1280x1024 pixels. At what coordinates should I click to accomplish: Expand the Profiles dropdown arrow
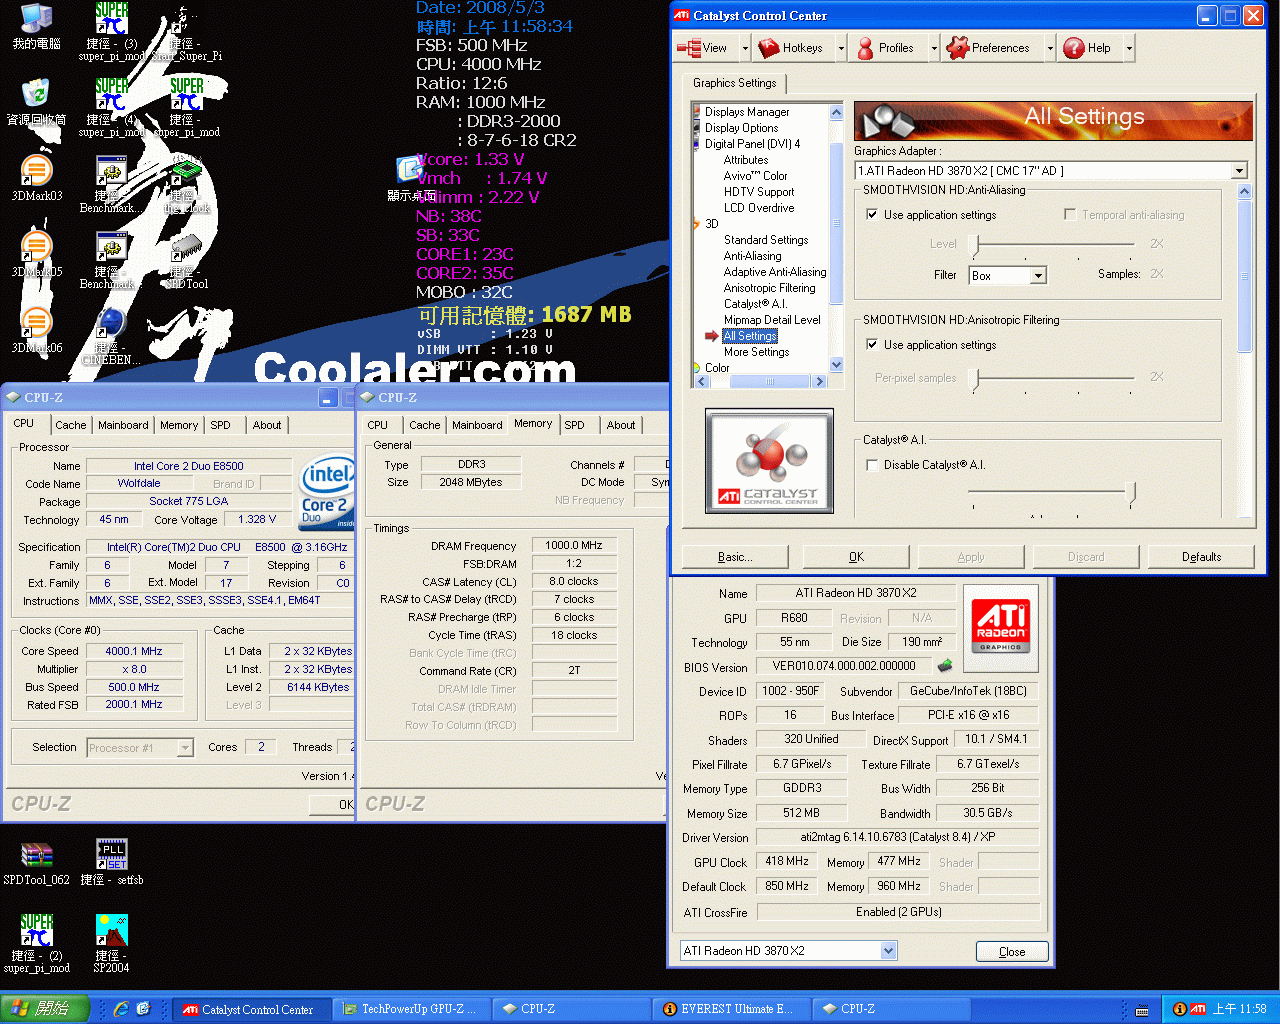coord(934,48)
